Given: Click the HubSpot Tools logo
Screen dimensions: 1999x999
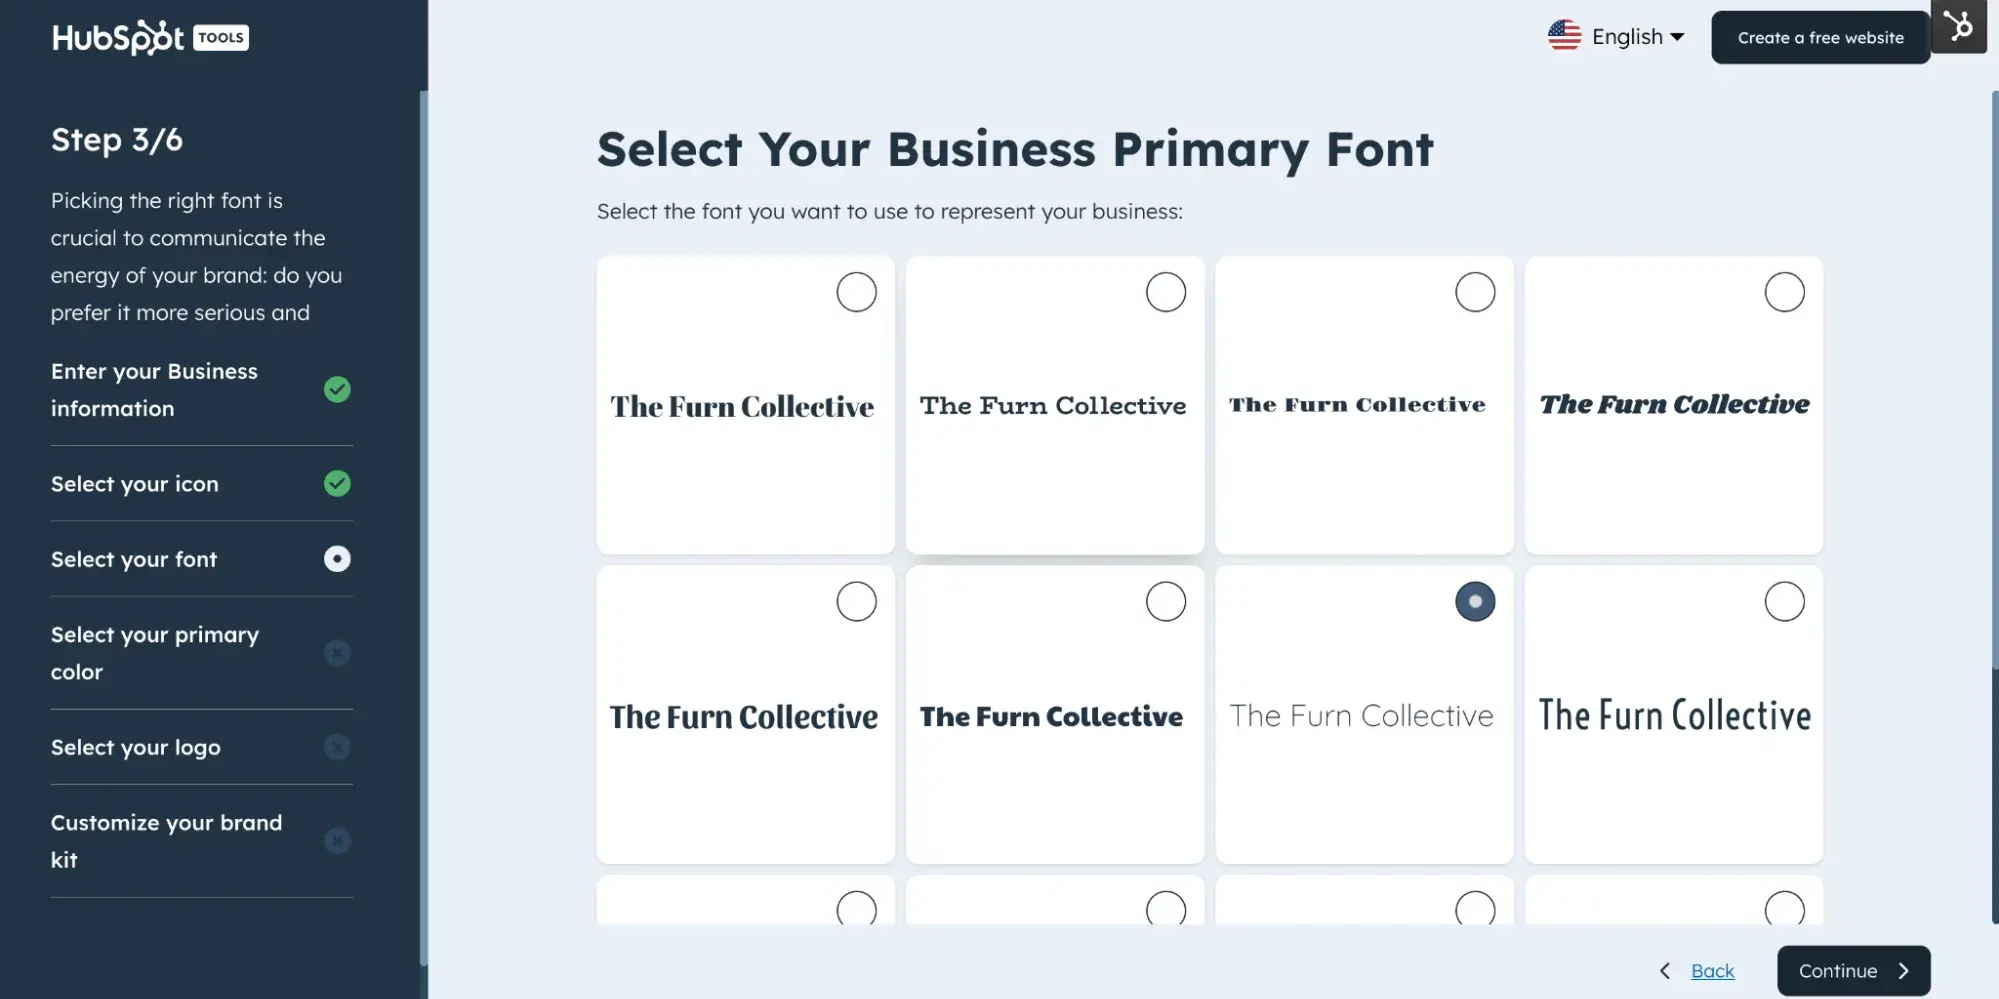Looking at the screenshot, I should 150,38.
